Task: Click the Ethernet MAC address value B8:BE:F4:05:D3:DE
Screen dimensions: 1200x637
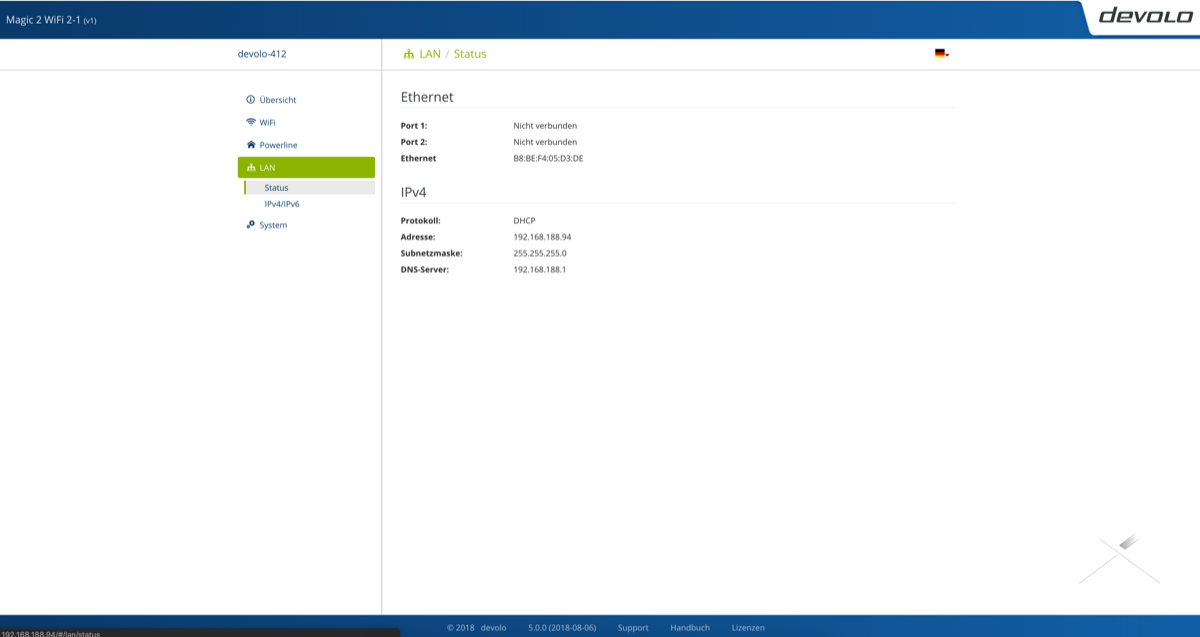Action: (x=548, y=158)
